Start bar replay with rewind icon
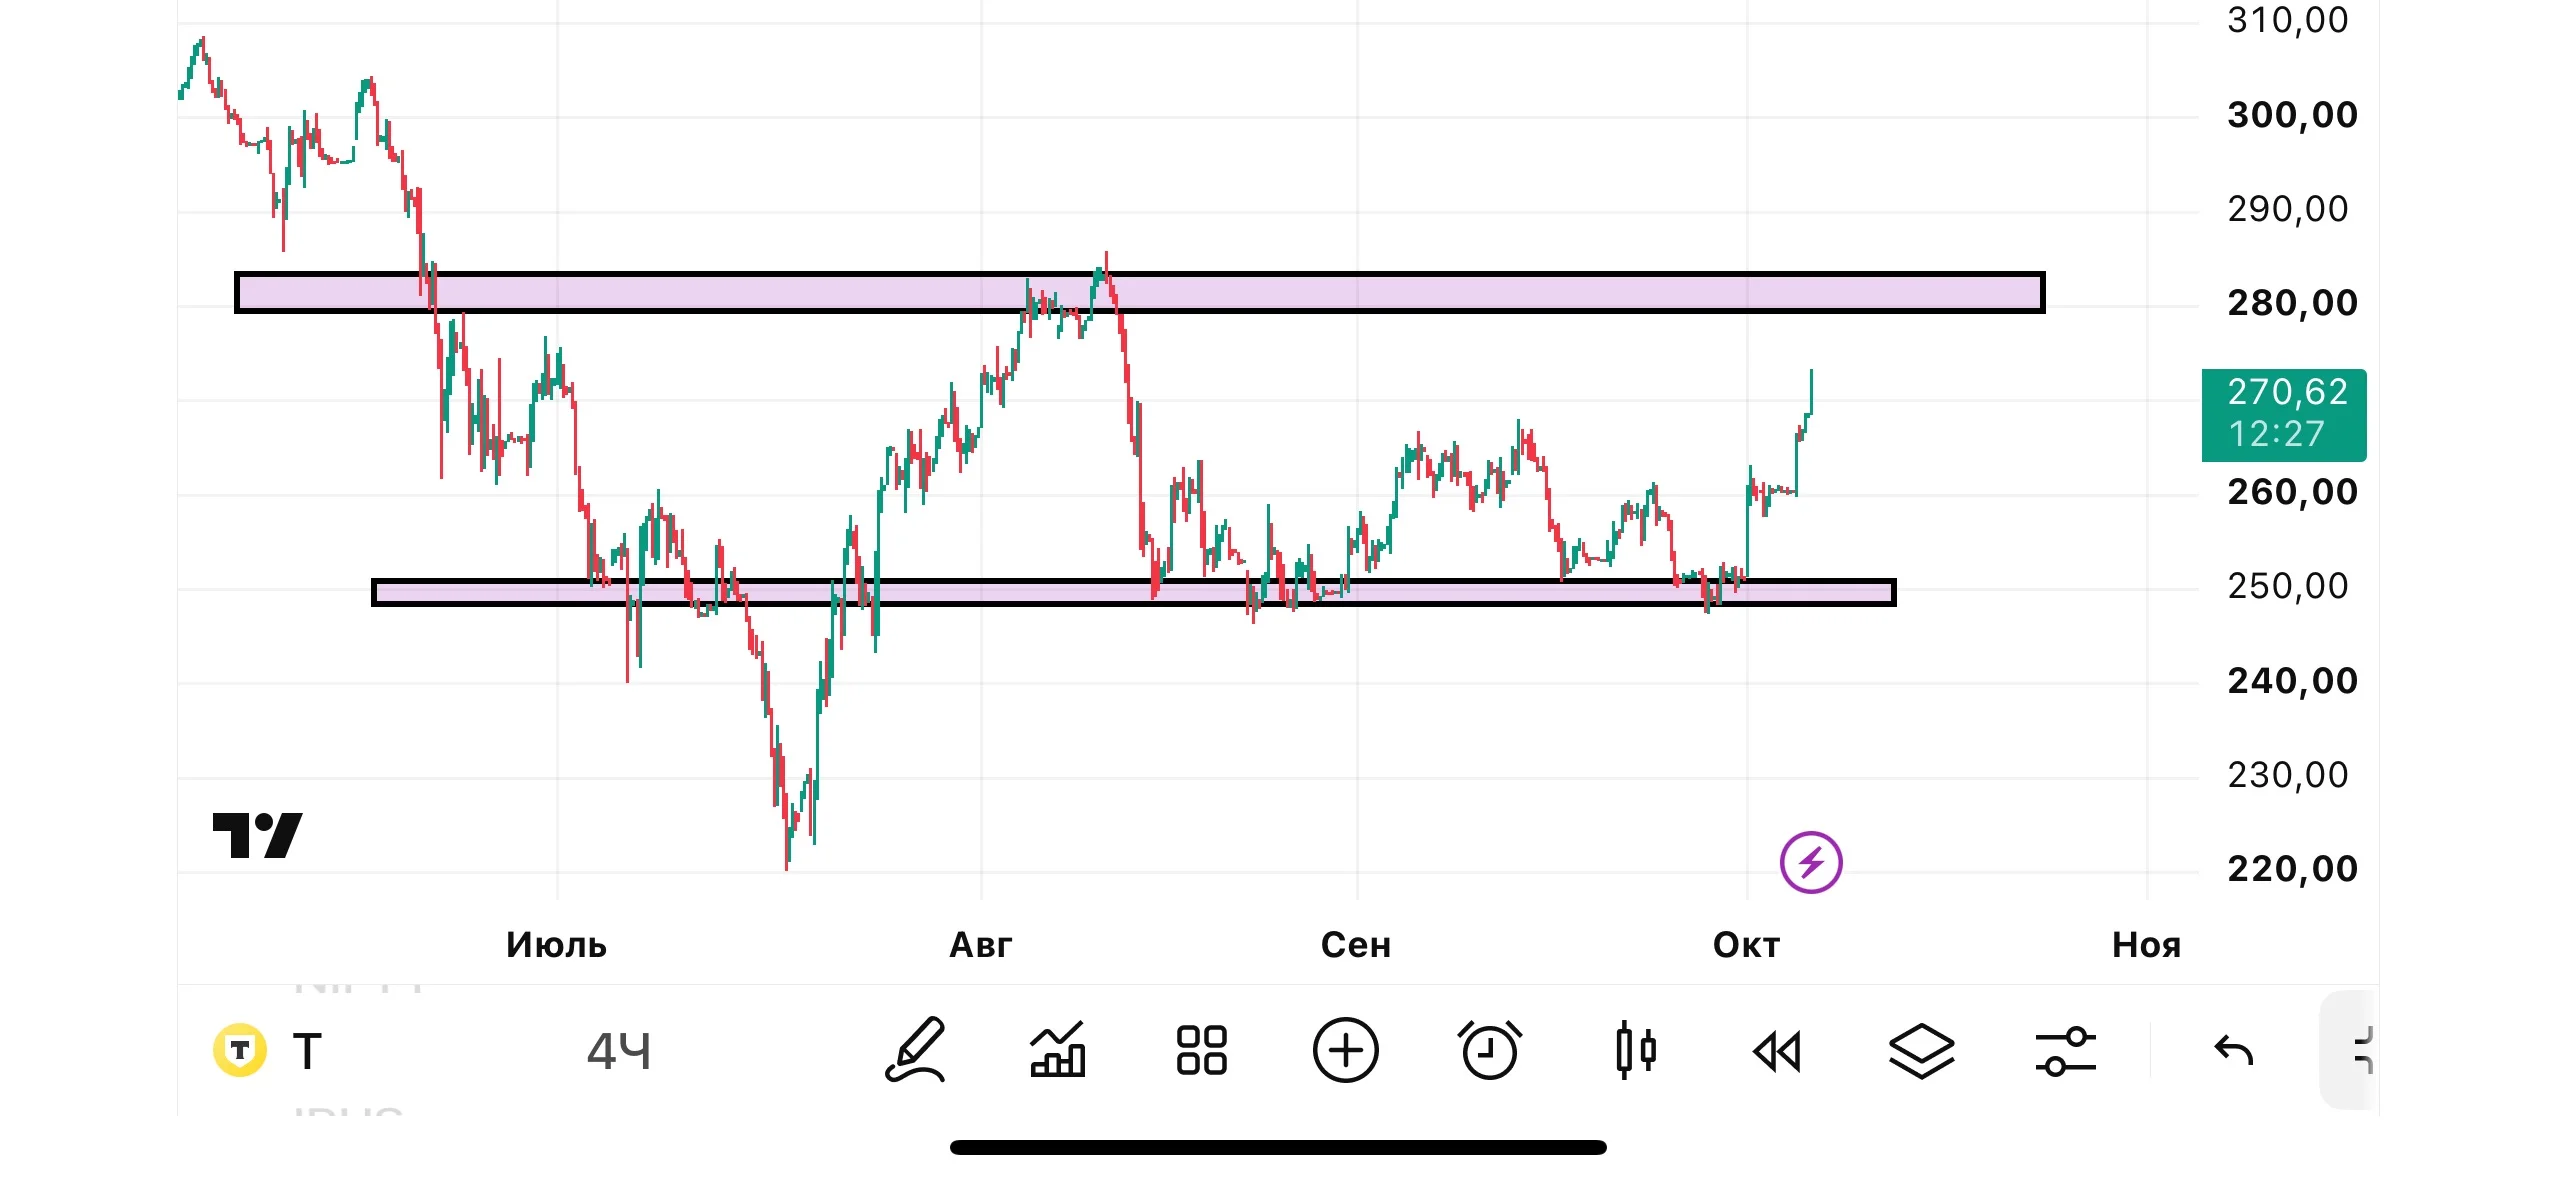Viewport: 2556px width, 1179px height. tap(1777, 1051)
